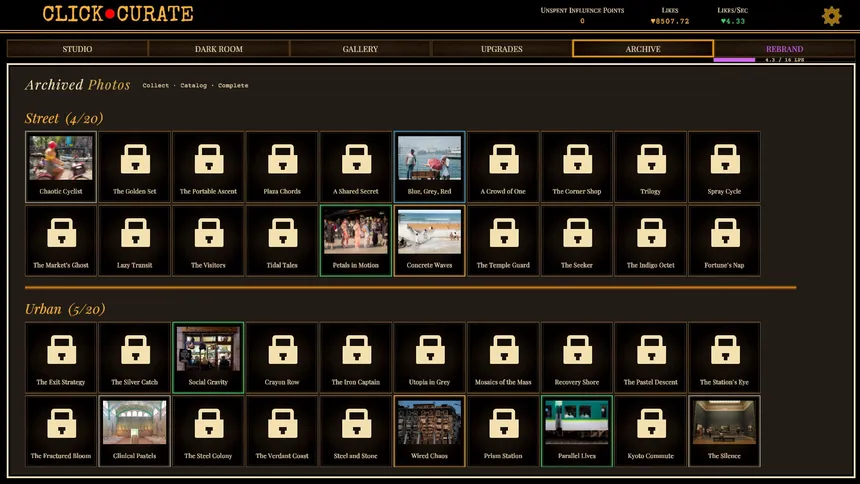Image resolution: width=860 pixels, height=484 pixels.
Task: Open the Dark Room tab
Action: point(218,49)
